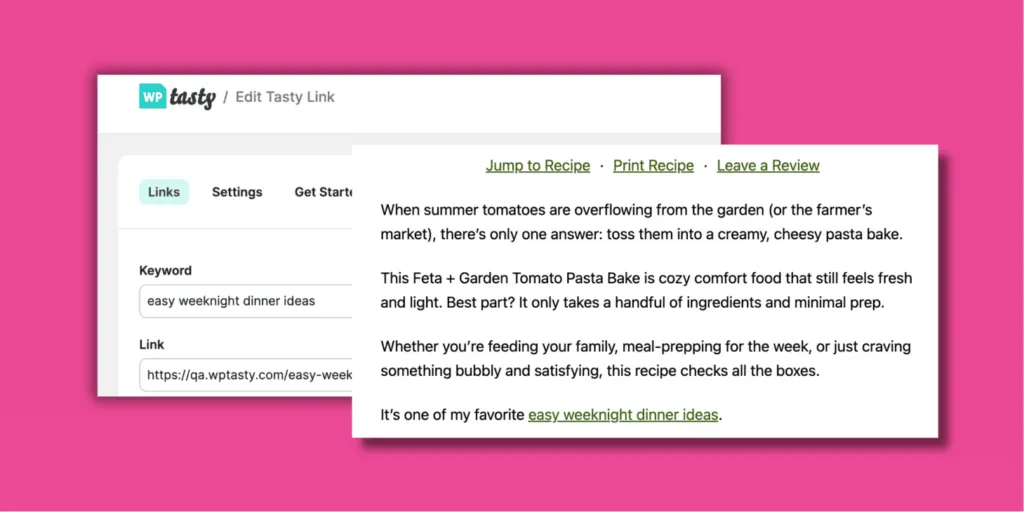Screen dimensions: 1024x512
Task: Click the paragraph starting 'When summer tomatoes'
Action: (641, 222)
